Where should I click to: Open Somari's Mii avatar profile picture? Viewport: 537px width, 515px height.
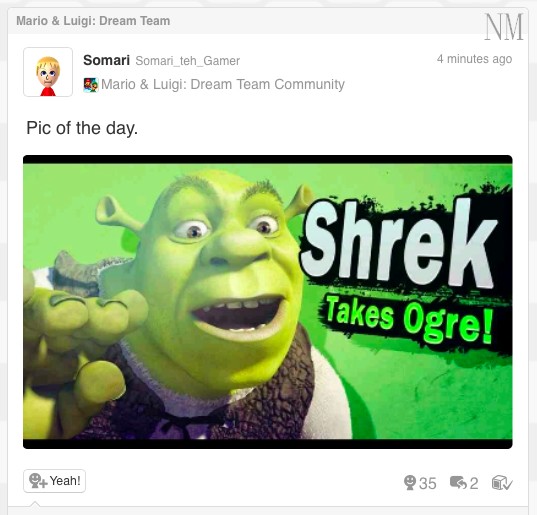(x=48, y=72)
